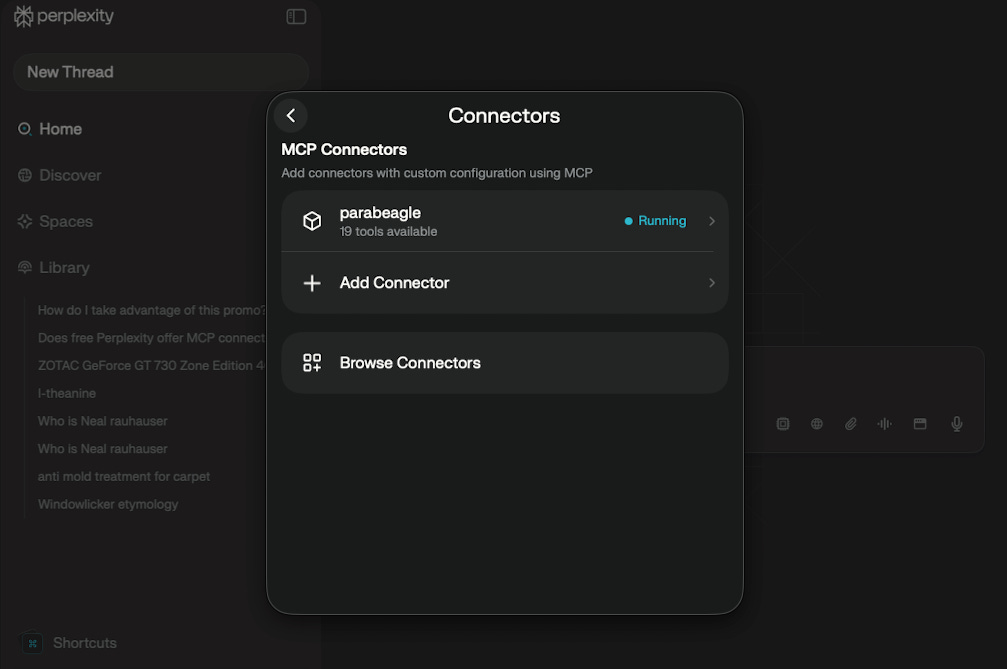Select Add Connector
The image size is (1007, 669).
505,283
